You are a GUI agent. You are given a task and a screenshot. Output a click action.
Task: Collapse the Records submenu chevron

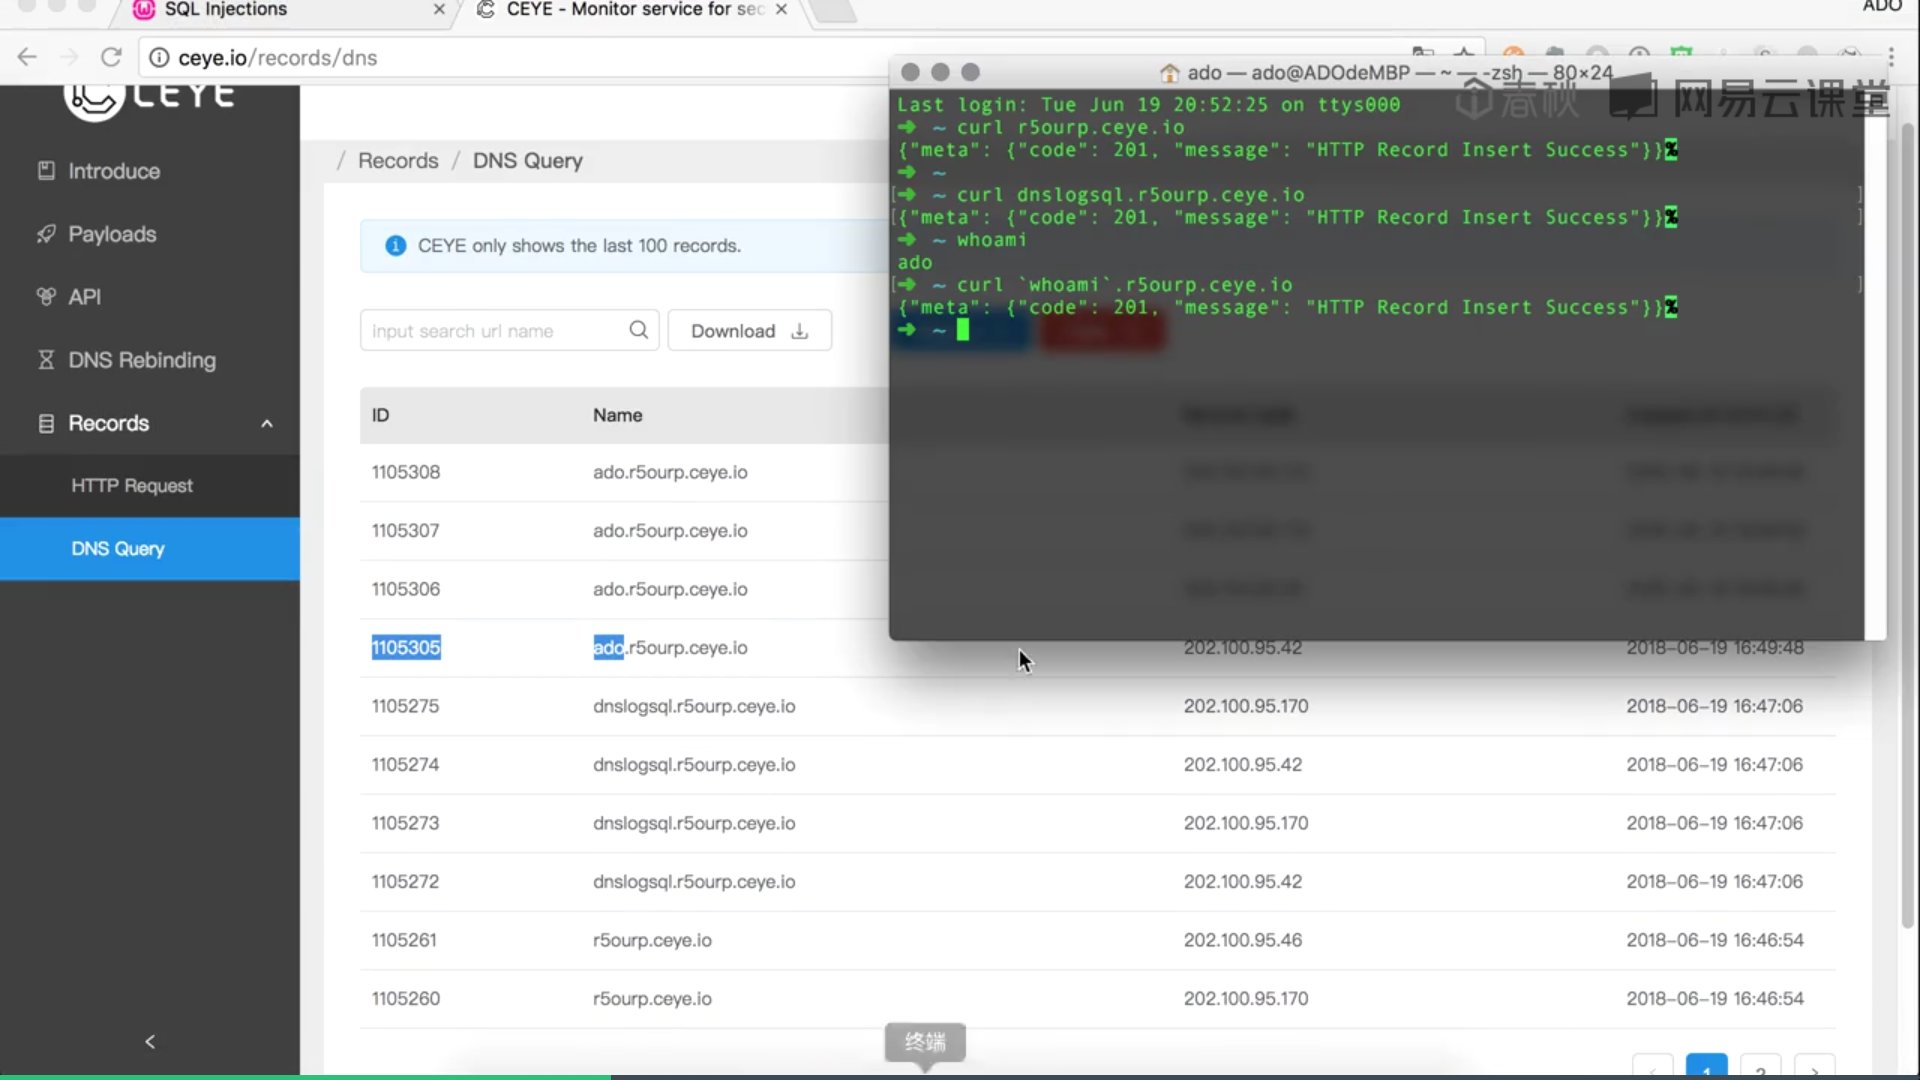pyautogui.click(x=267, y=424)
